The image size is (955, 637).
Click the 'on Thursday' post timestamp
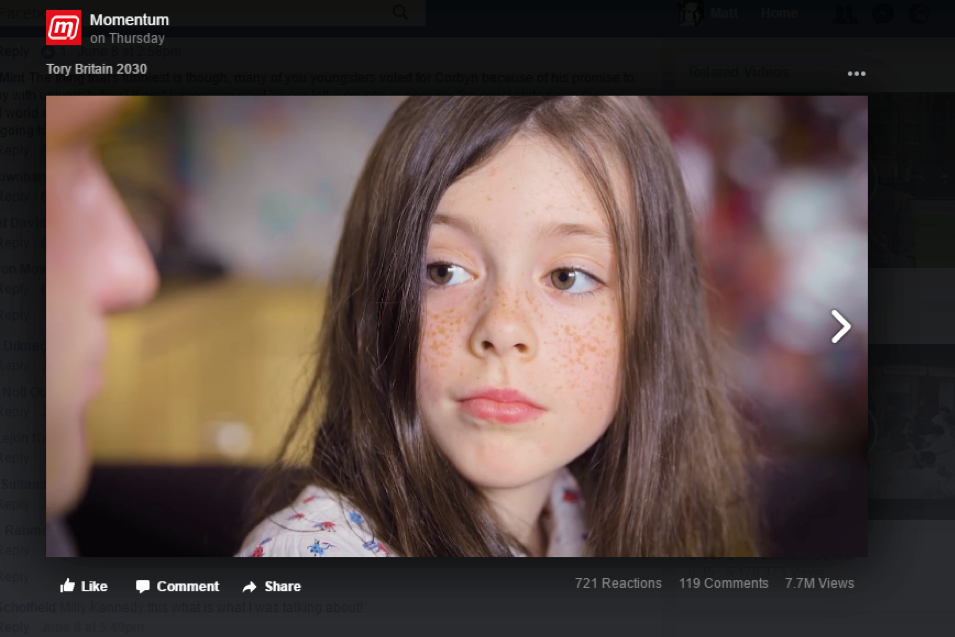click(x=127, y=39)
